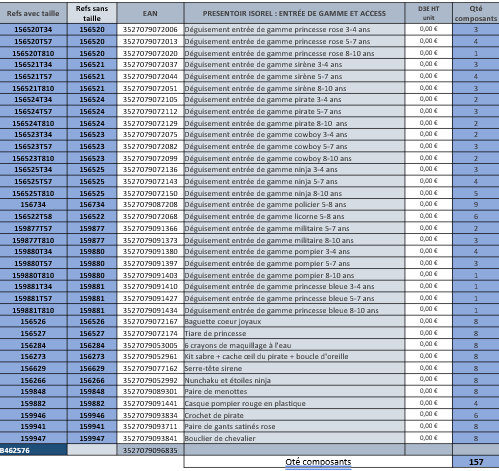Viewport: 499px width, 471px height.
Task: Click 'pirate 3-4 ans' description cell
Action: click(x=294, y=99)
